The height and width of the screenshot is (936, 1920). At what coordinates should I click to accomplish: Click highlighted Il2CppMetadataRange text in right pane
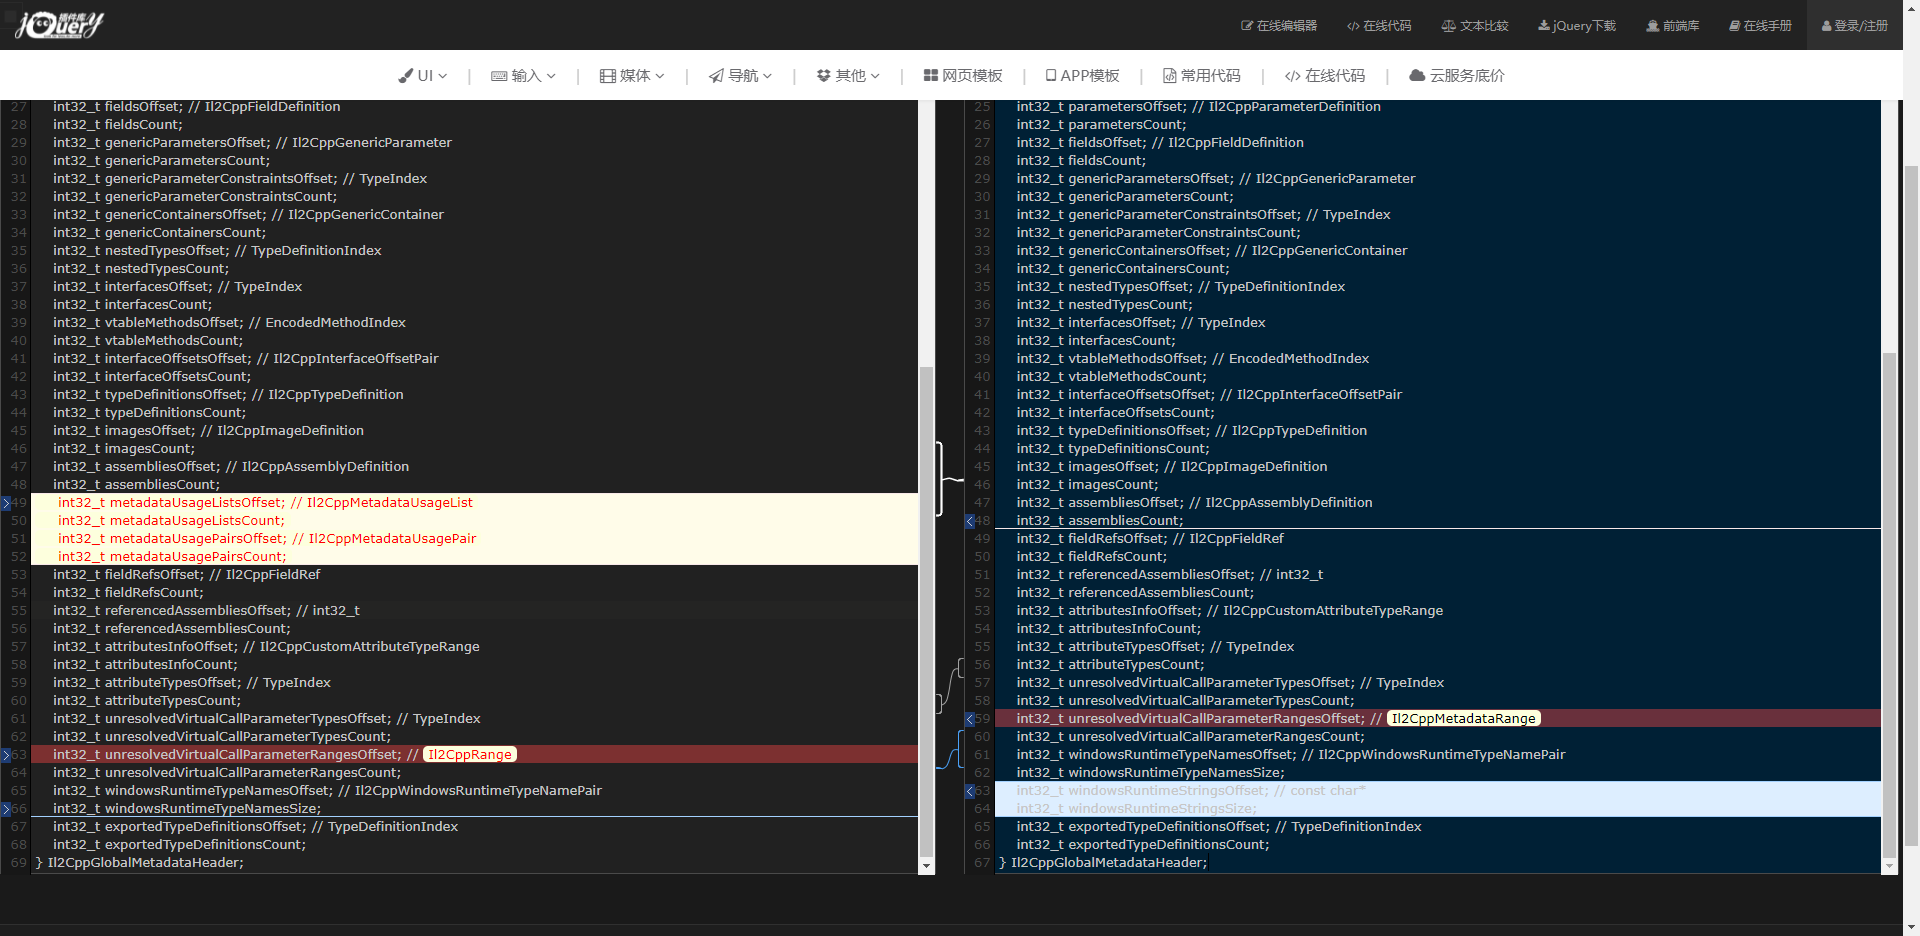click(x=1463, y=719)
